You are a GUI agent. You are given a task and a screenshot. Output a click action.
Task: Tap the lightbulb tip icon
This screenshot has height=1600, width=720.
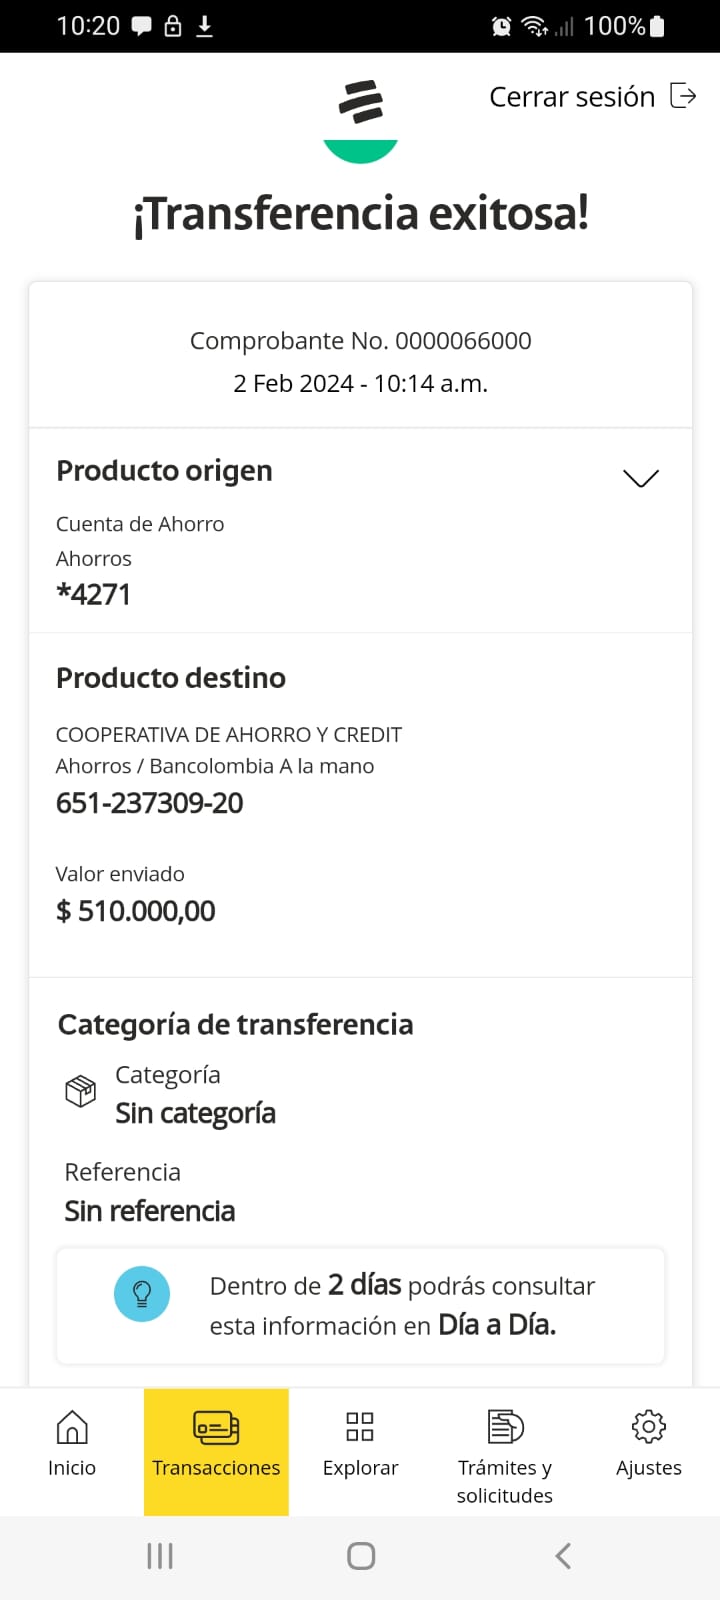142,1294
